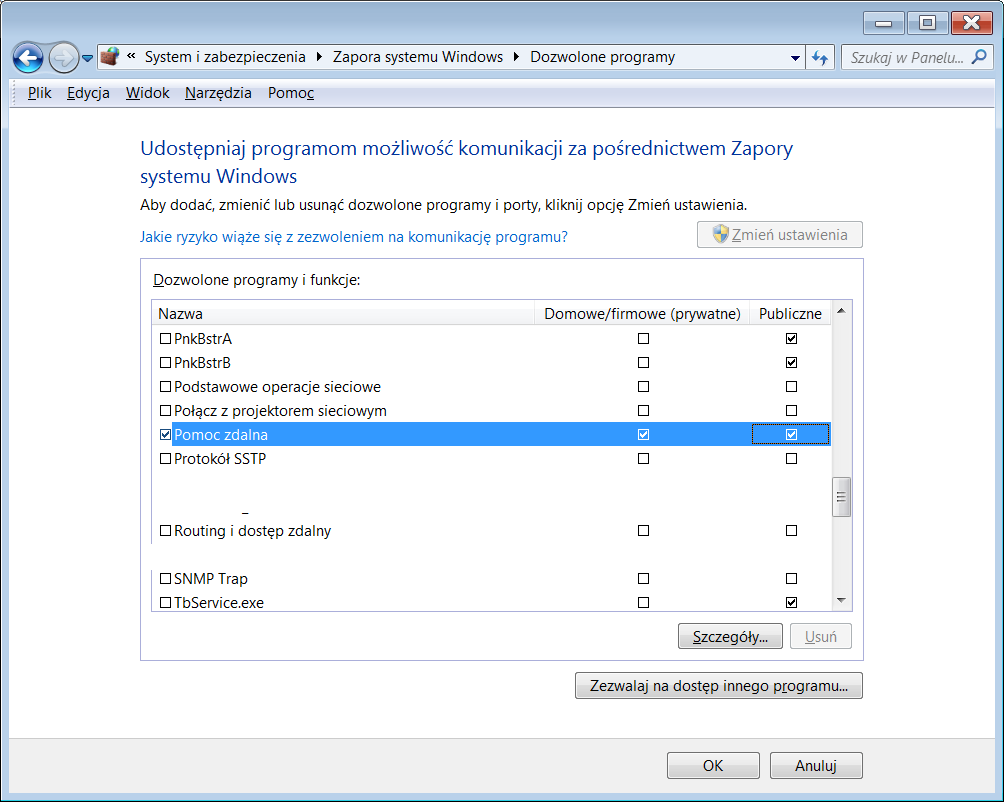This screenshot has width=1004, height=802.
Task: Open the link about communication risk
Action: point(353,237)
